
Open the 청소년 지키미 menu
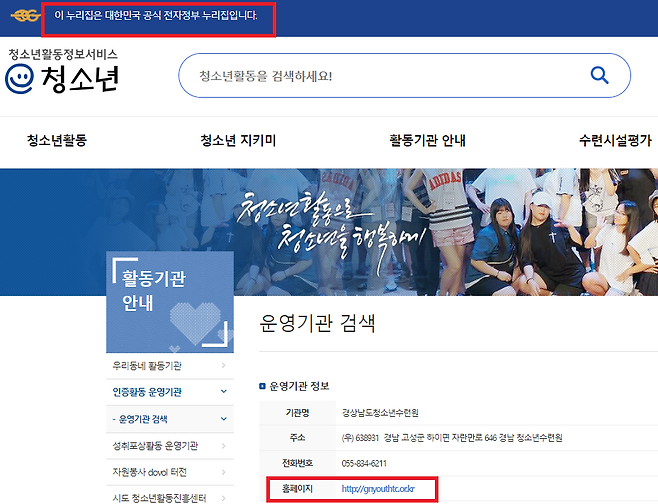238,140
